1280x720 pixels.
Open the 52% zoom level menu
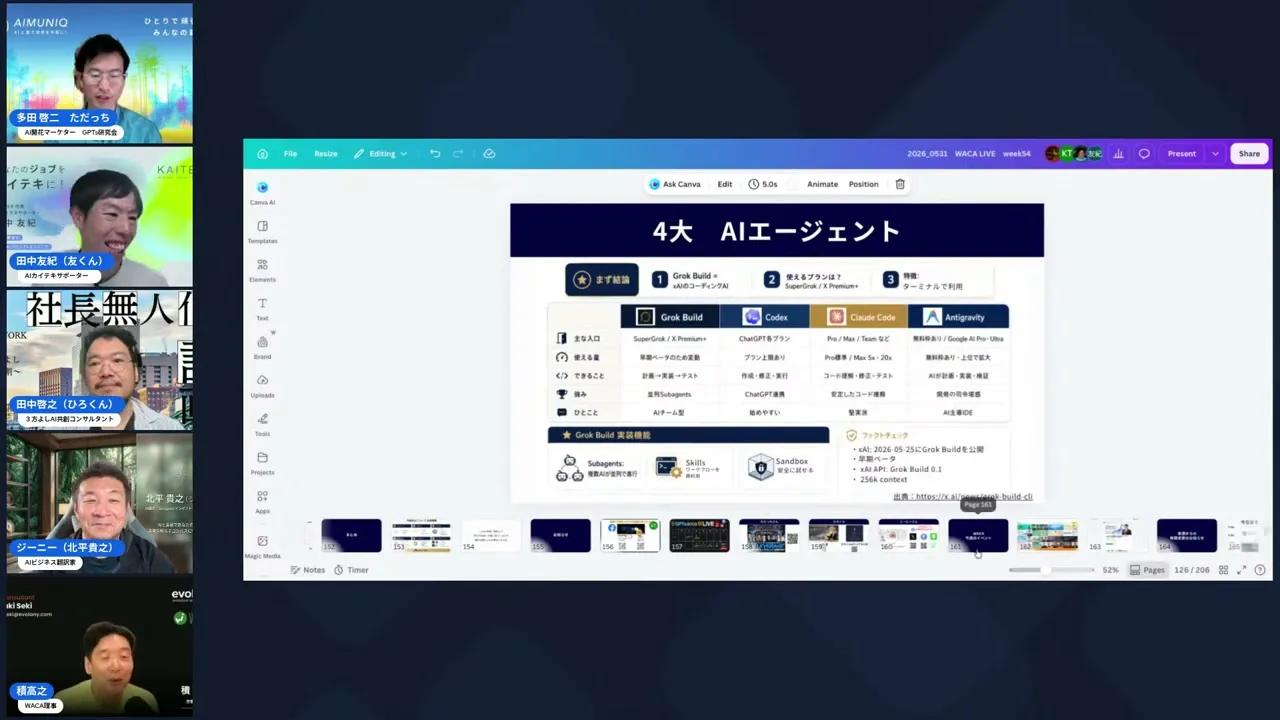[x=1110, y=570]
